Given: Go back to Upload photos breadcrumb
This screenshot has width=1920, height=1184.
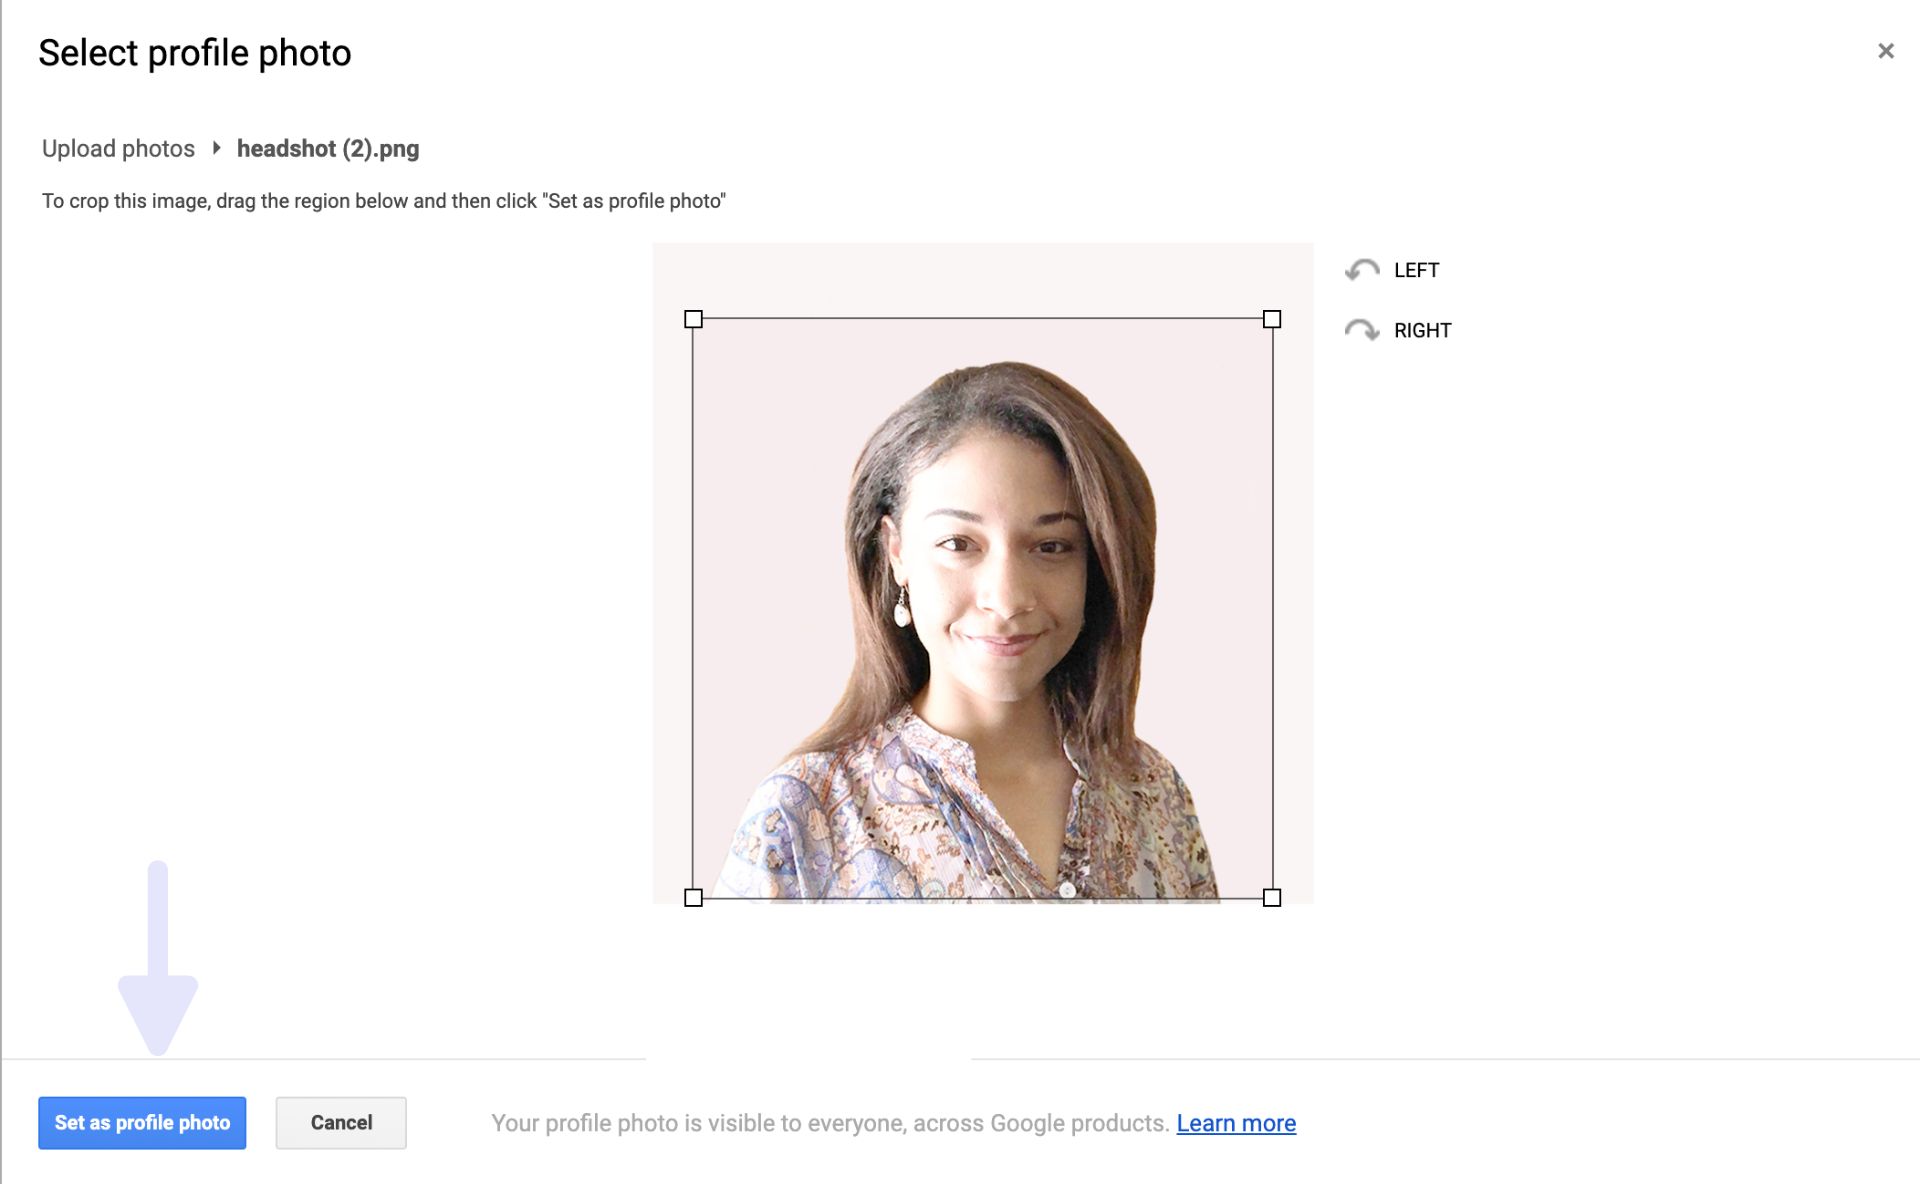Looking at the screenshot, I should (118, 149).
